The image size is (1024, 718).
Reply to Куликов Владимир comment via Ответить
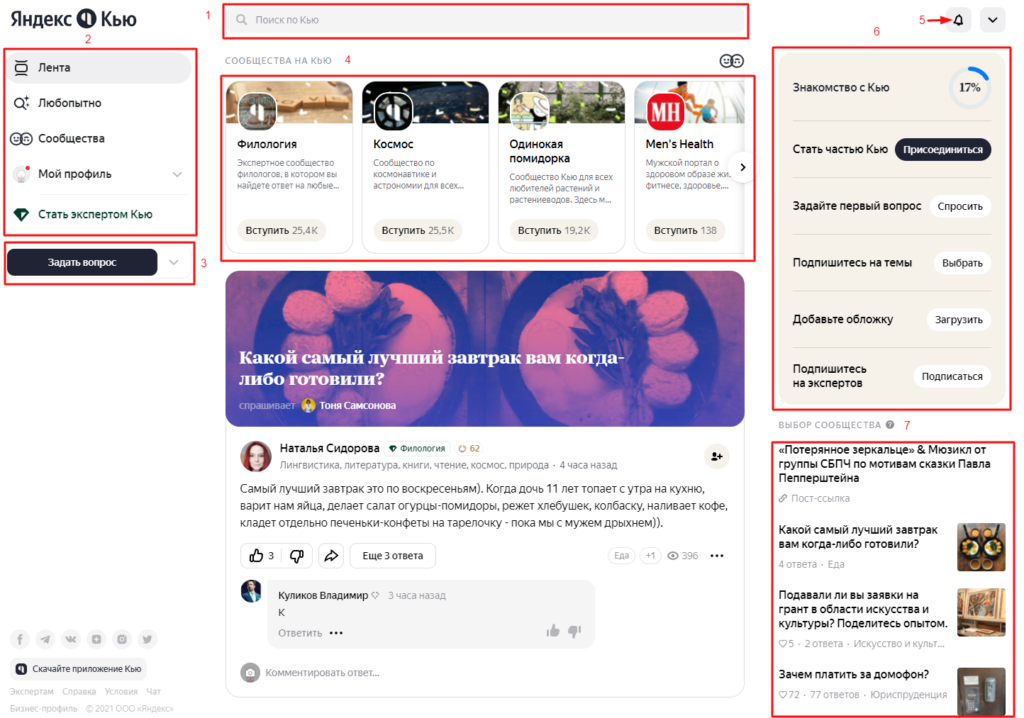[x=300, y=633]
